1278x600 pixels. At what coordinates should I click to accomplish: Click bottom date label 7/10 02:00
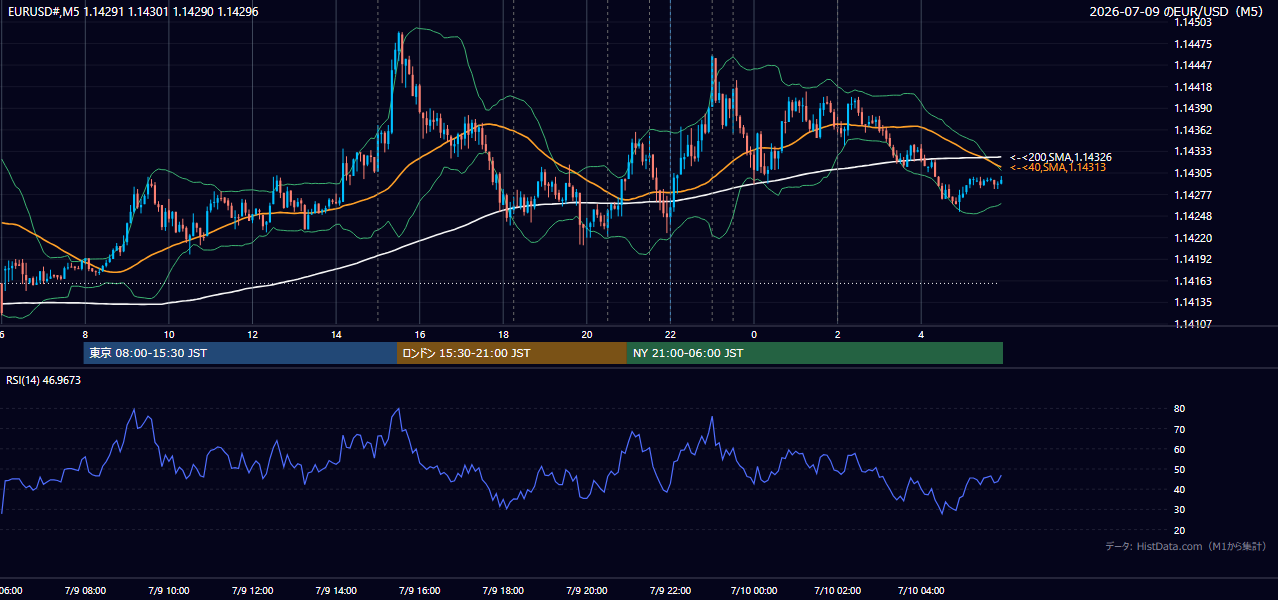[x=837, y=591]
